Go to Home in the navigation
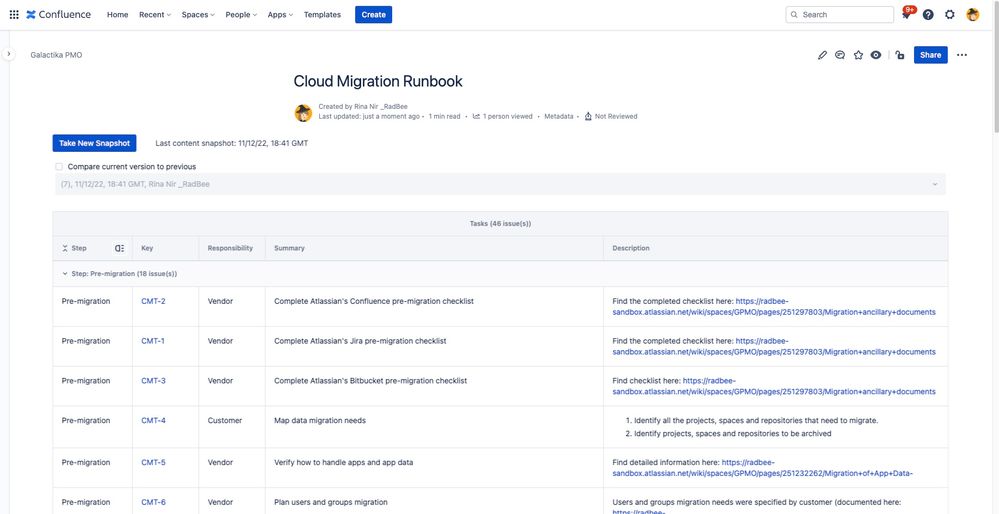This screenshot has height=514, width=999. 117,15
